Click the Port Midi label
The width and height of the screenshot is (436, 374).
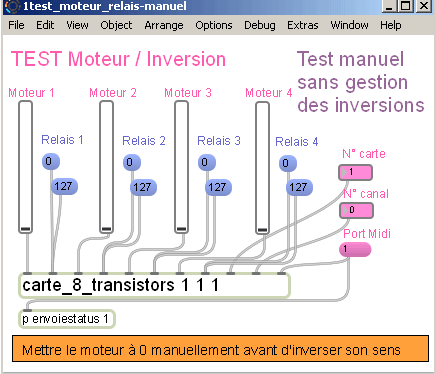tap(367, 234)
